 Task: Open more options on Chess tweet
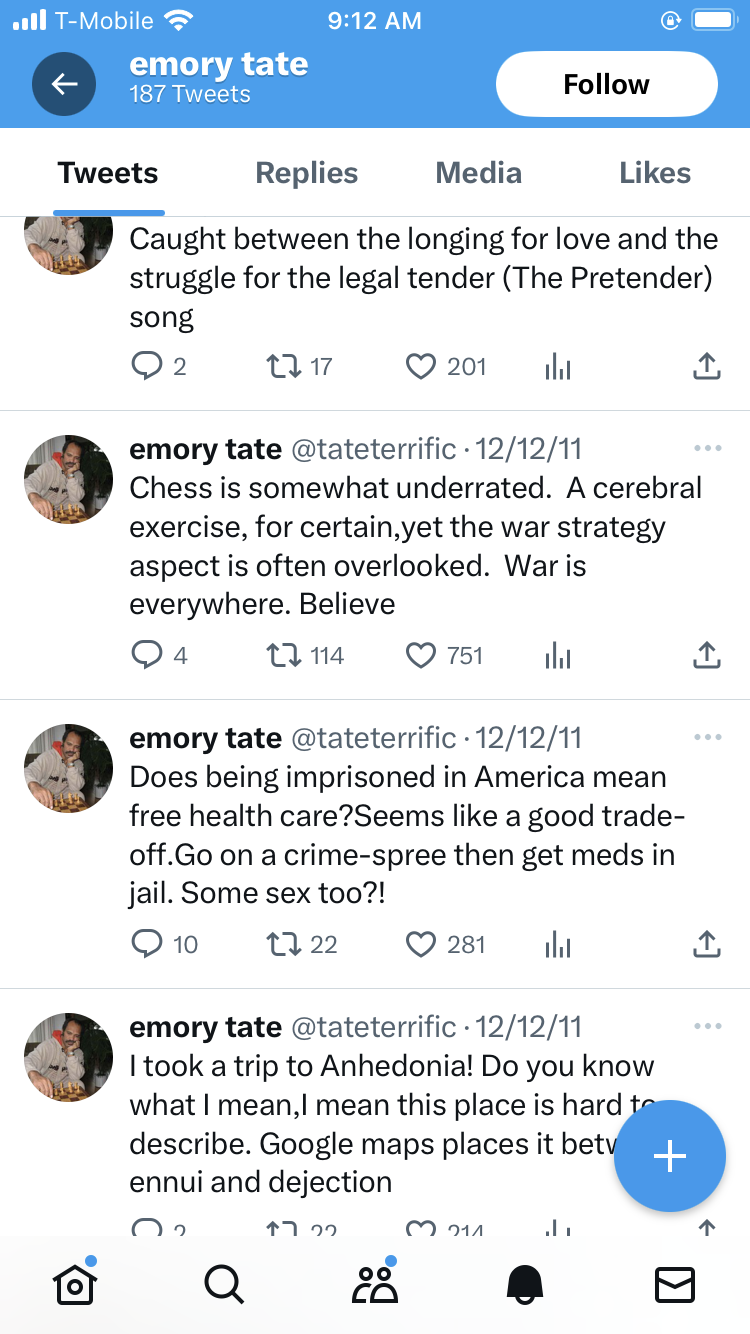(706, 449)
